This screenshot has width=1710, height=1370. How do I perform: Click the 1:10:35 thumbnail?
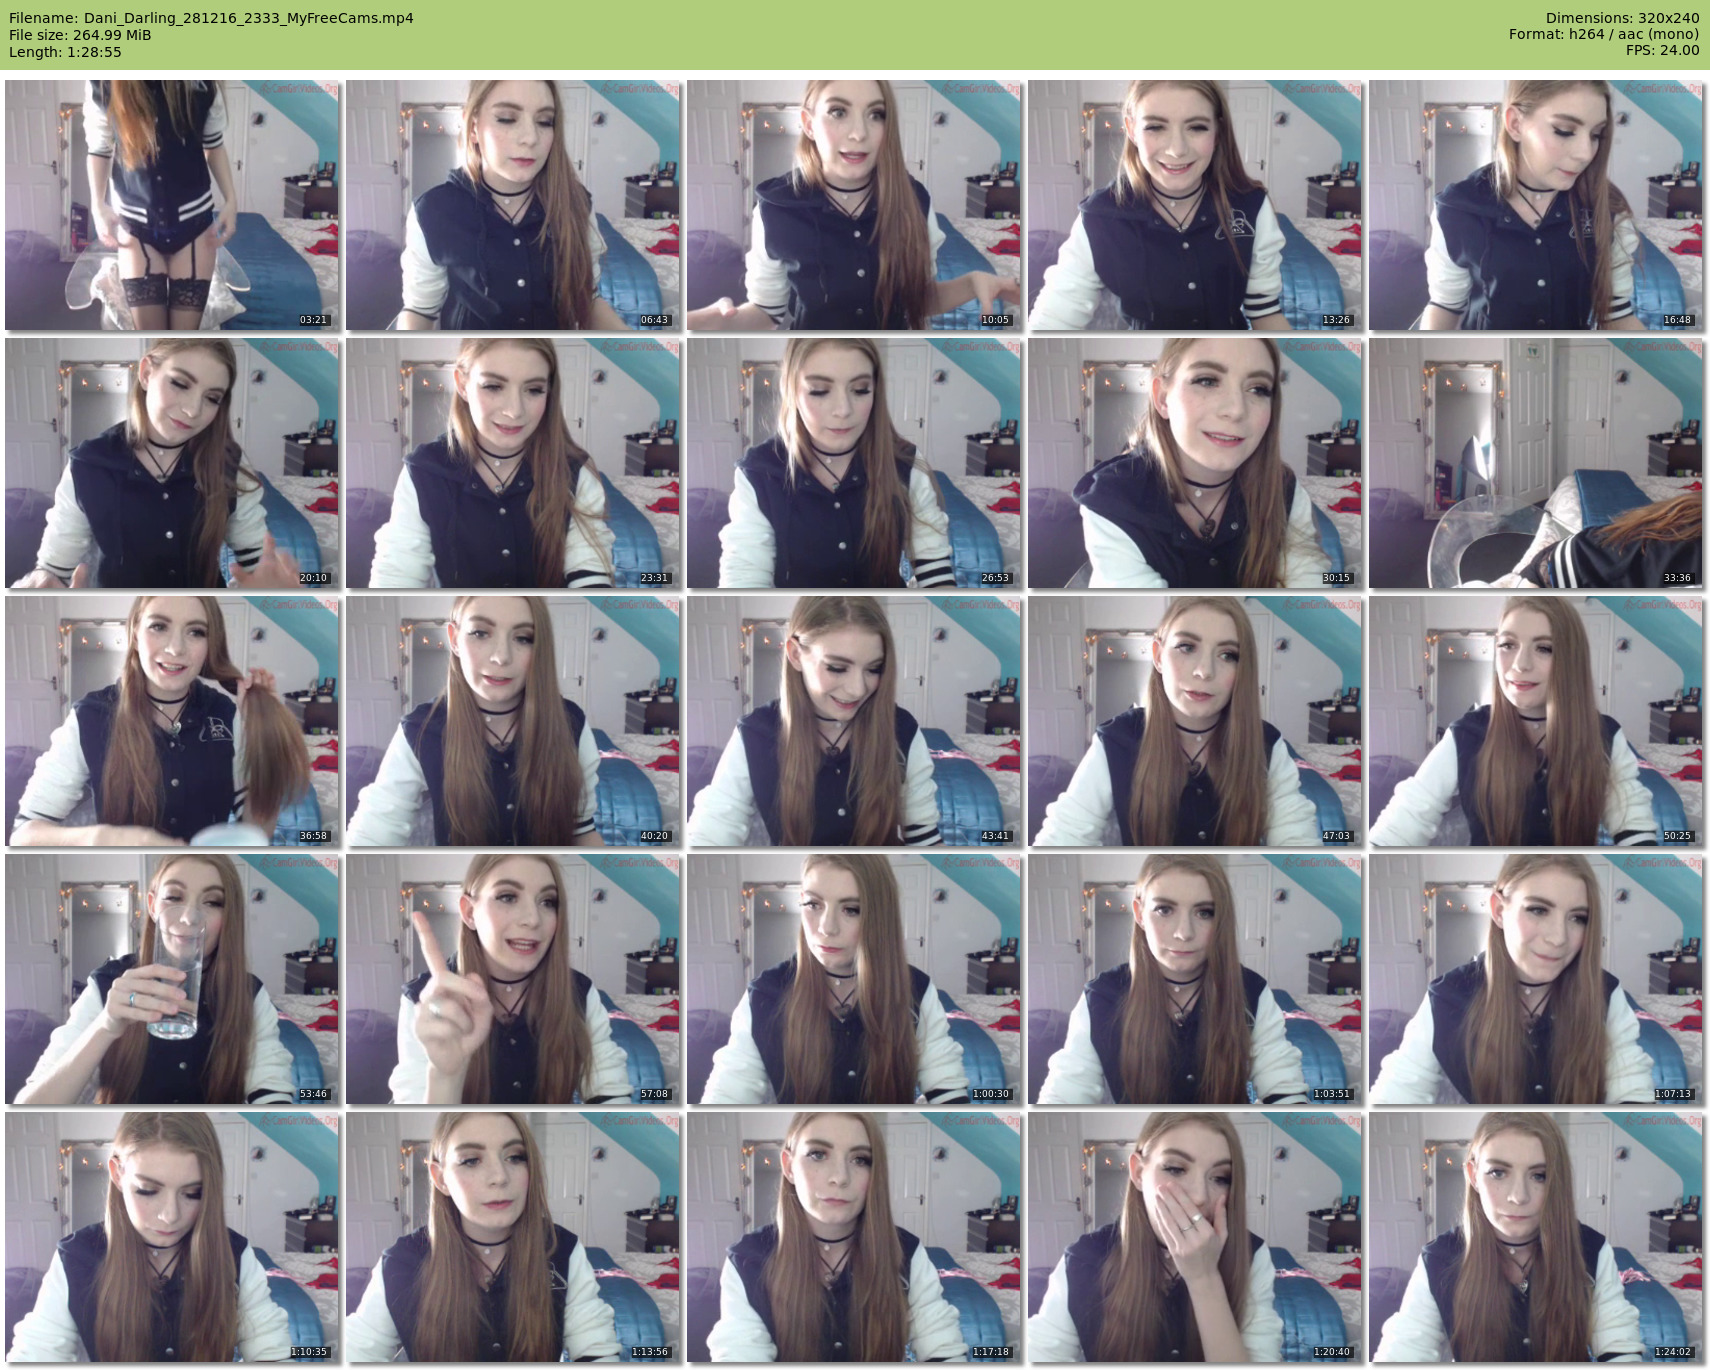[x=172, y=1237]
